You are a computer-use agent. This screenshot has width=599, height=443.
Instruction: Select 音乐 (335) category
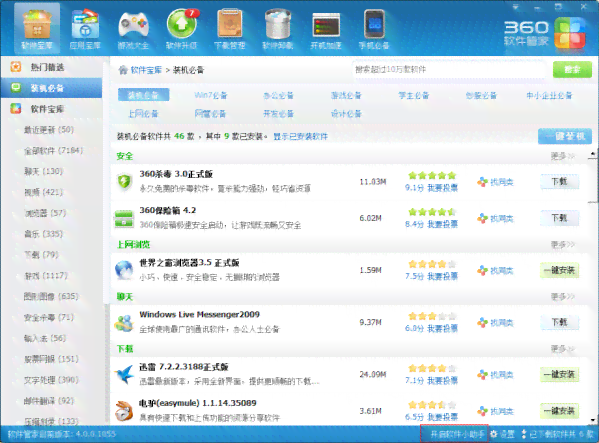pos(44,234)
